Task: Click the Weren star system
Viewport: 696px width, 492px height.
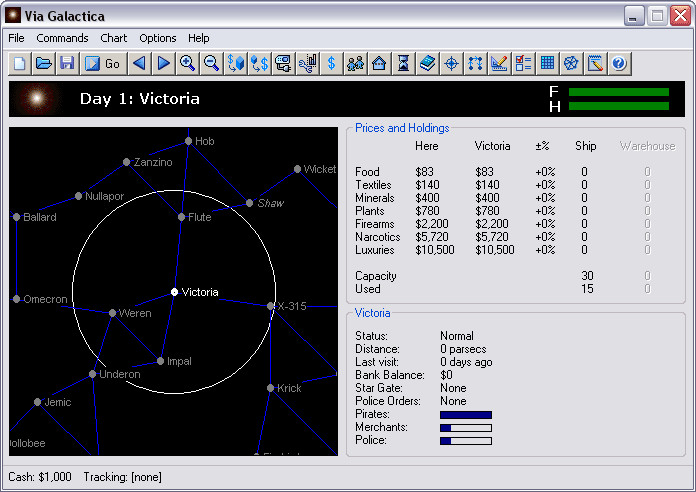Action: click(x=112, y=313)
